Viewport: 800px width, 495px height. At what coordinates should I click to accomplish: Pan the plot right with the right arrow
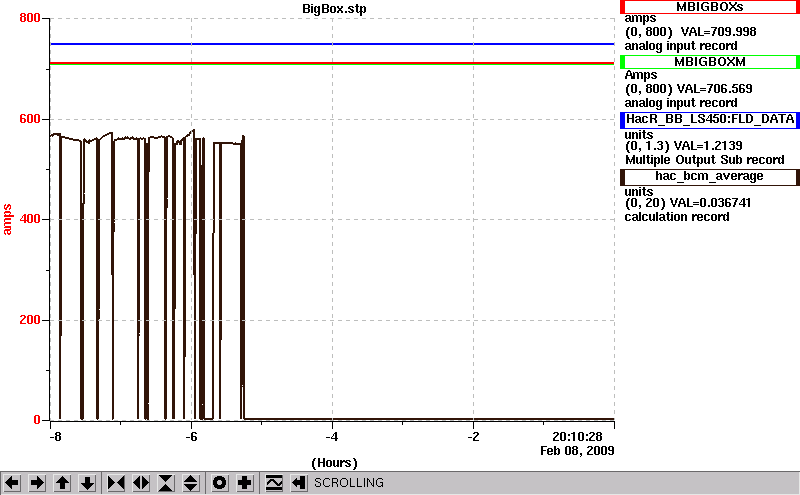[37, 483]
